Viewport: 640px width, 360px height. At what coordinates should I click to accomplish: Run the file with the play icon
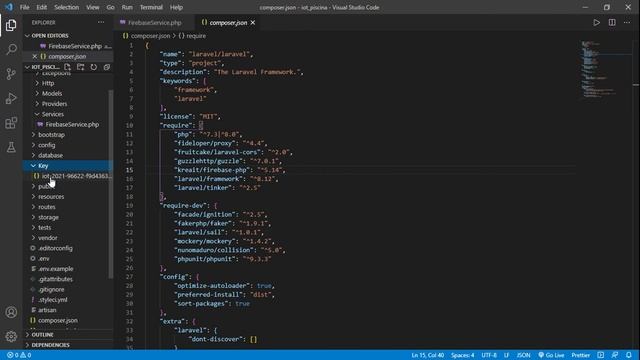click(596, 22)
